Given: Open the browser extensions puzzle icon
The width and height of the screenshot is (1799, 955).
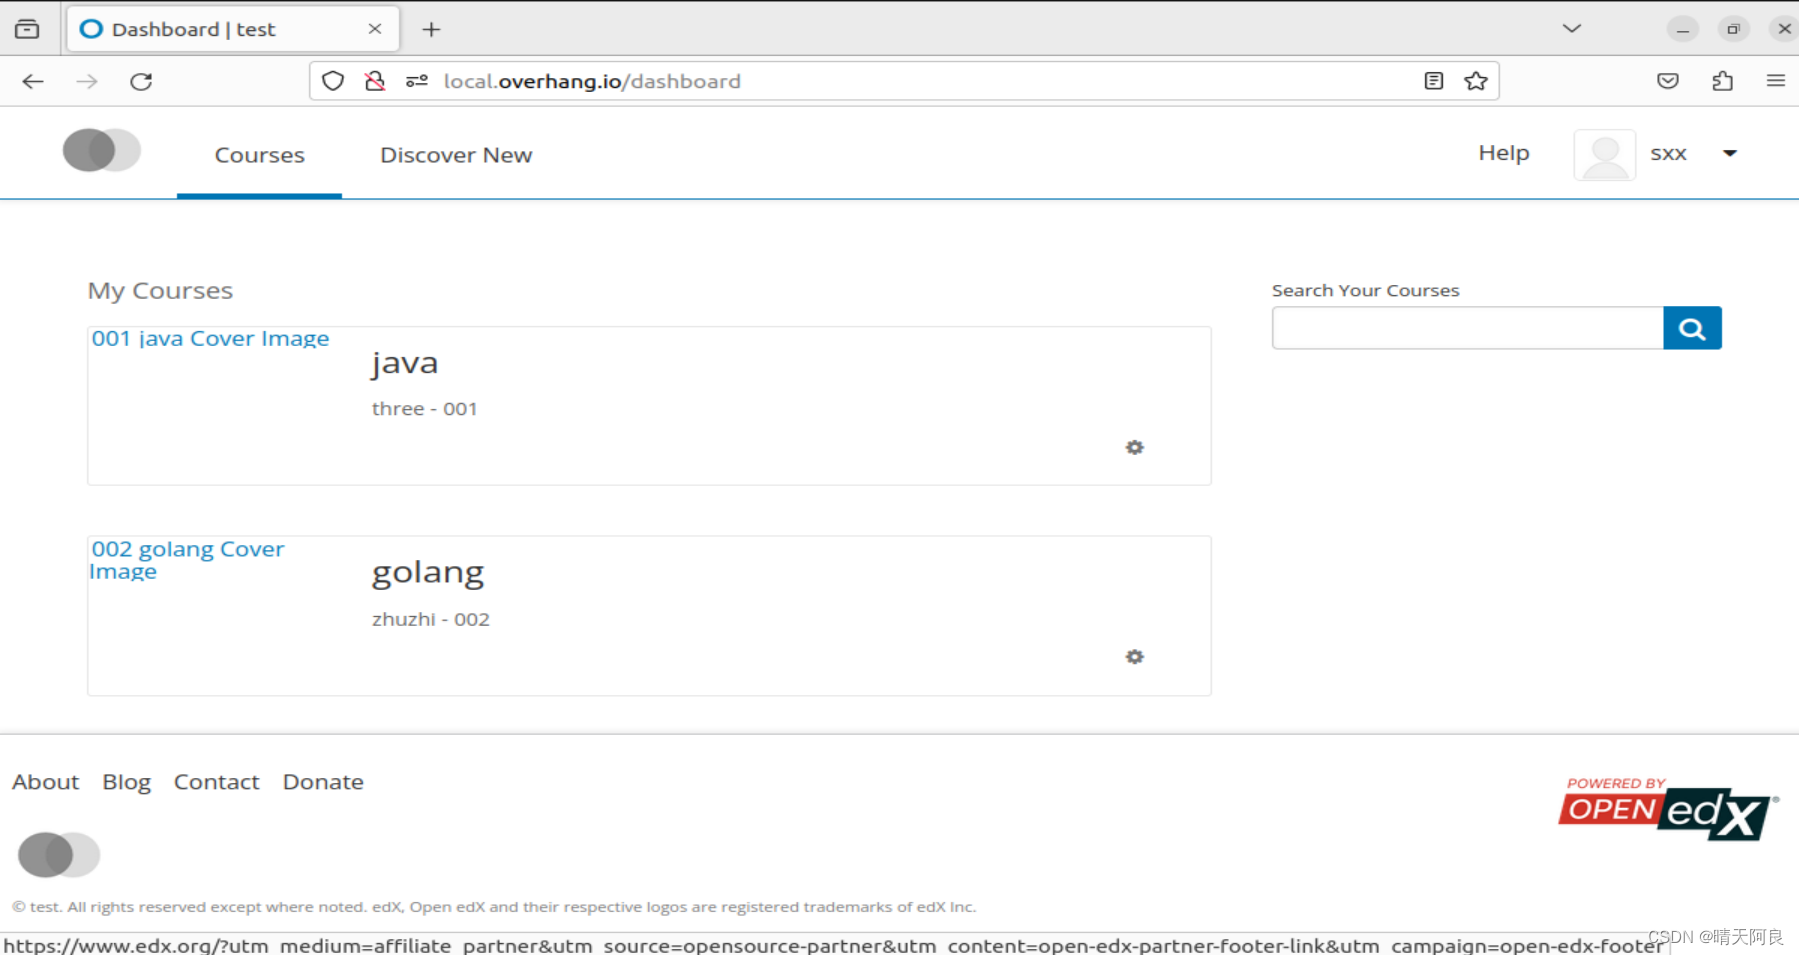Looking at the screenshot, I should click(x=1722, y=81).
